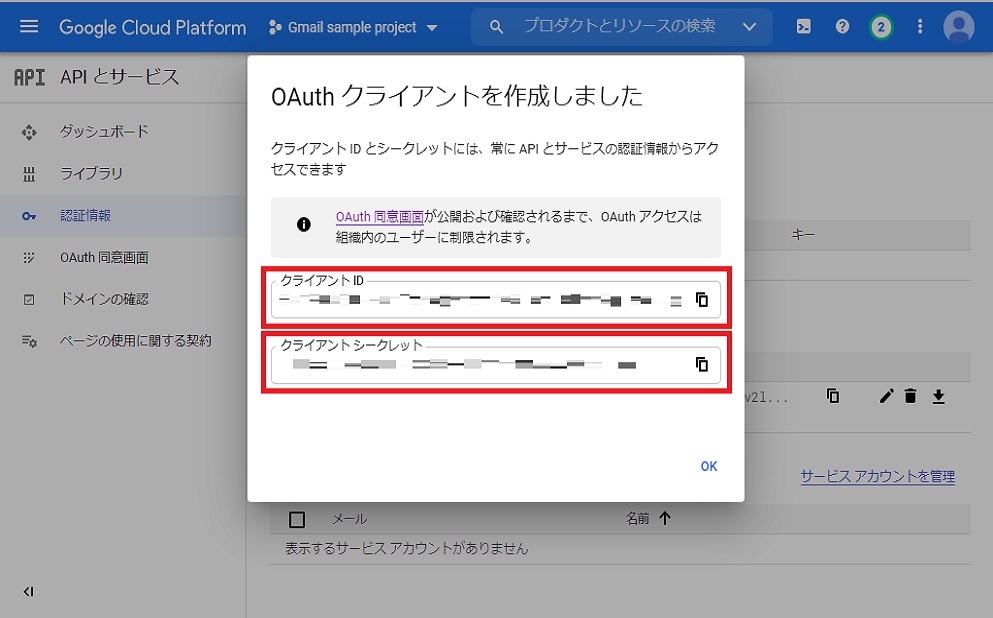Open the Cloud Shell terminal
The width and height of the screenshot is (993, 618).
coord(803,26)
